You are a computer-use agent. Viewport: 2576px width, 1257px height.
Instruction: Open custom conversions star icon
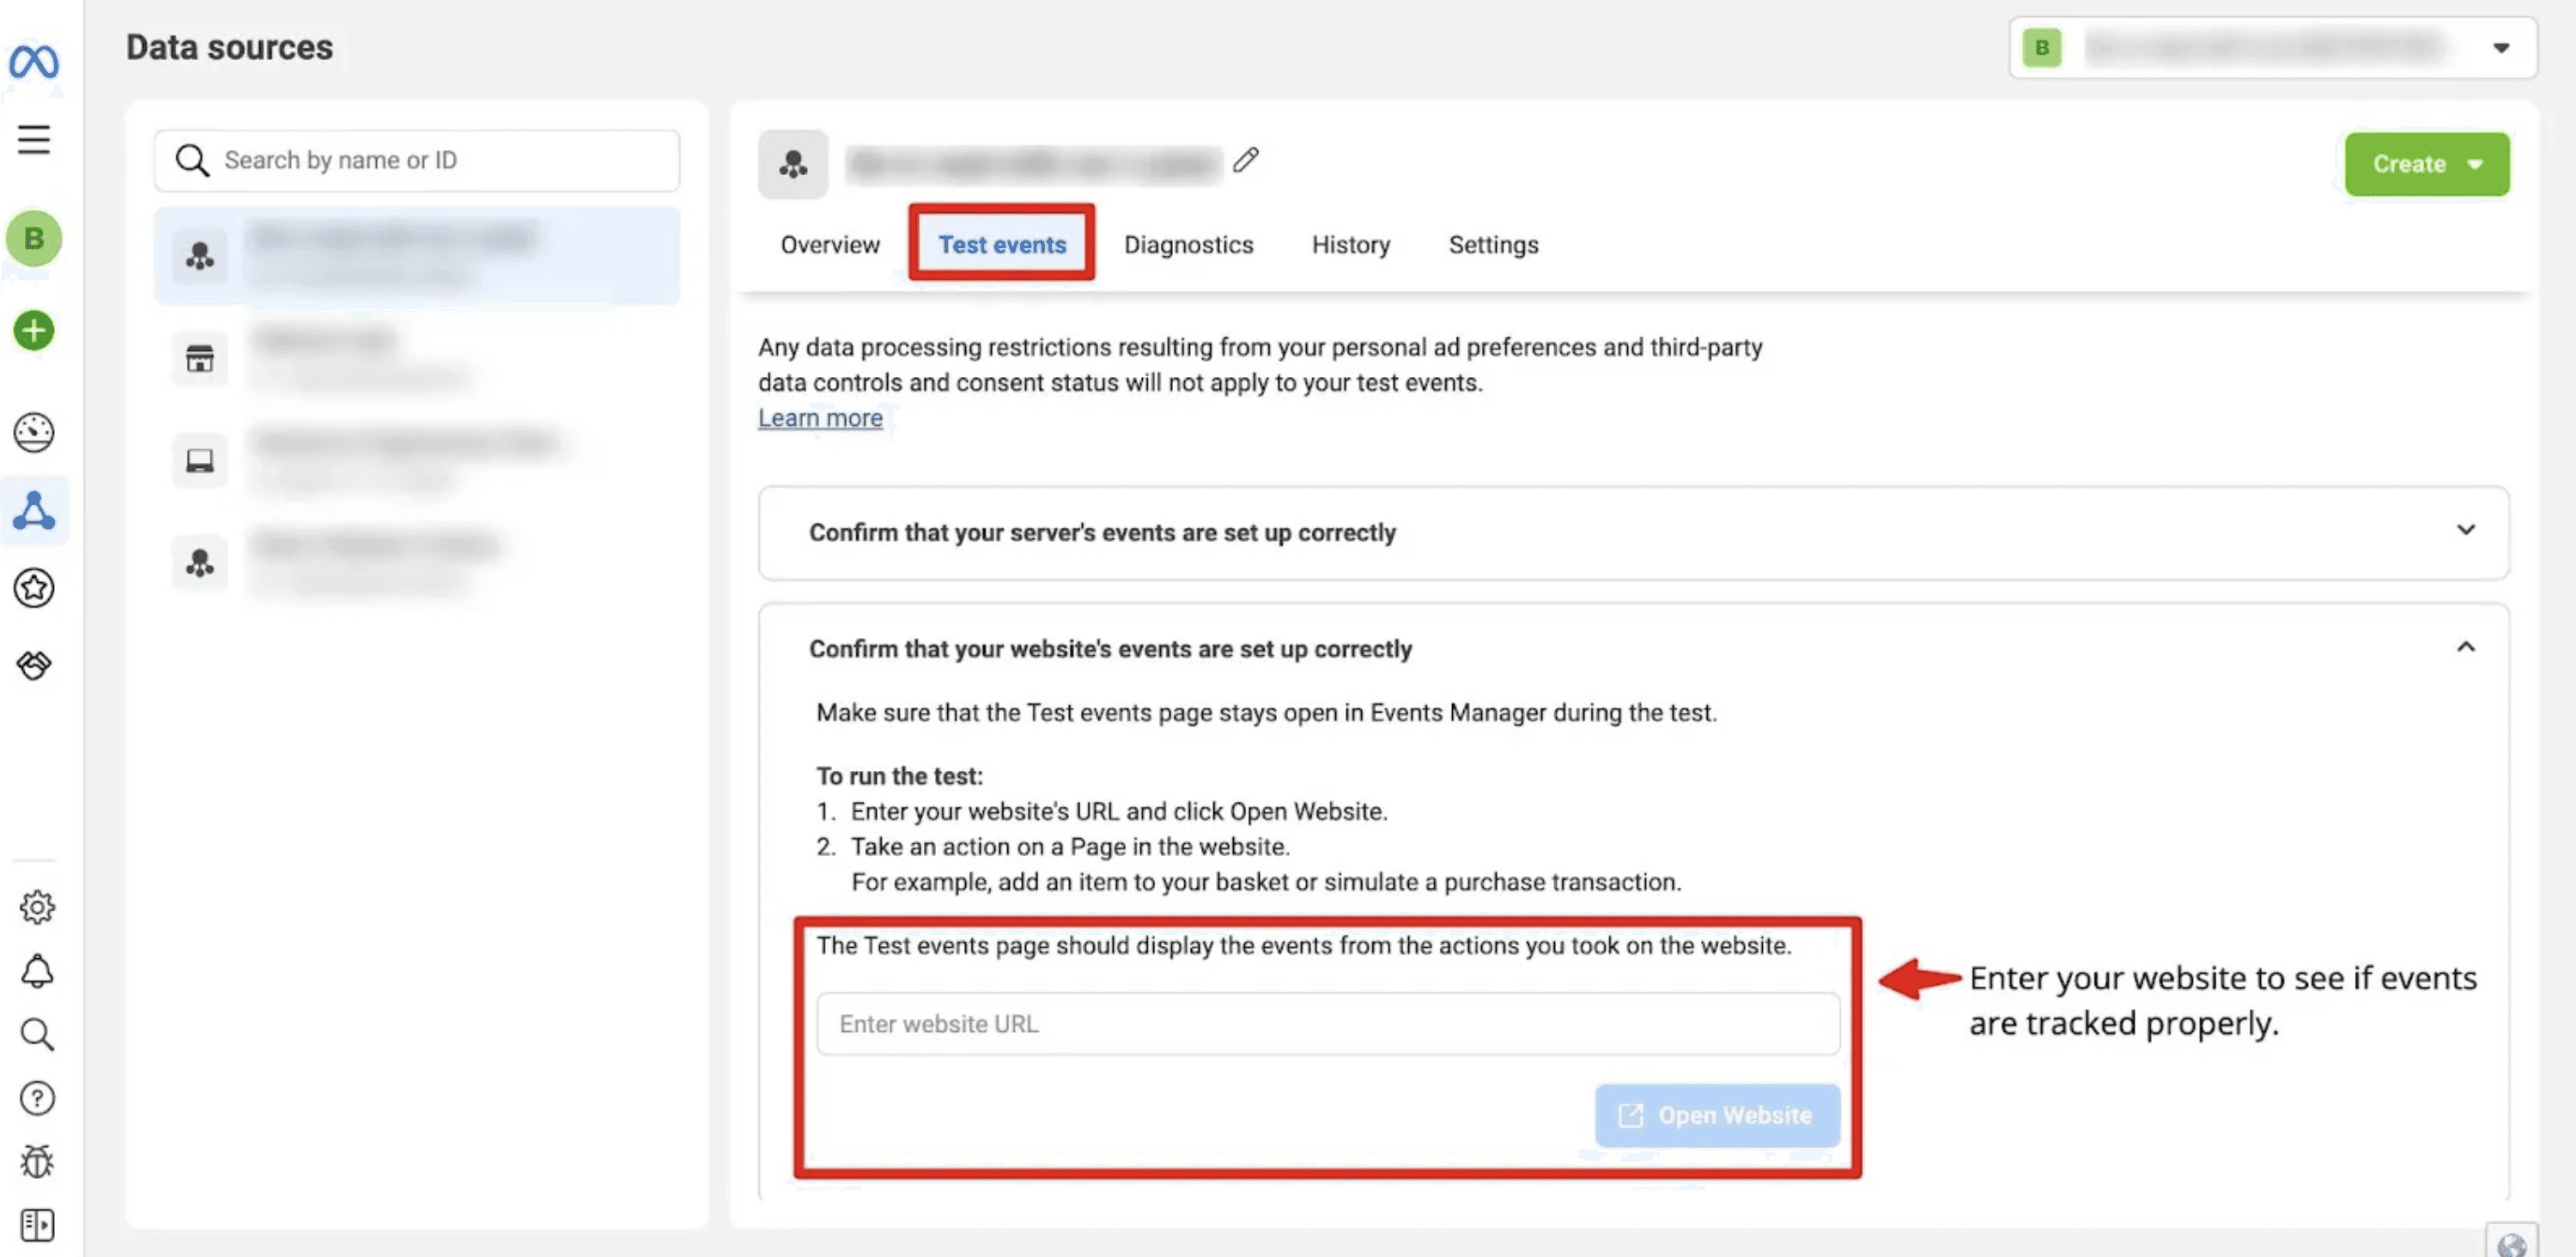[34, 588]
